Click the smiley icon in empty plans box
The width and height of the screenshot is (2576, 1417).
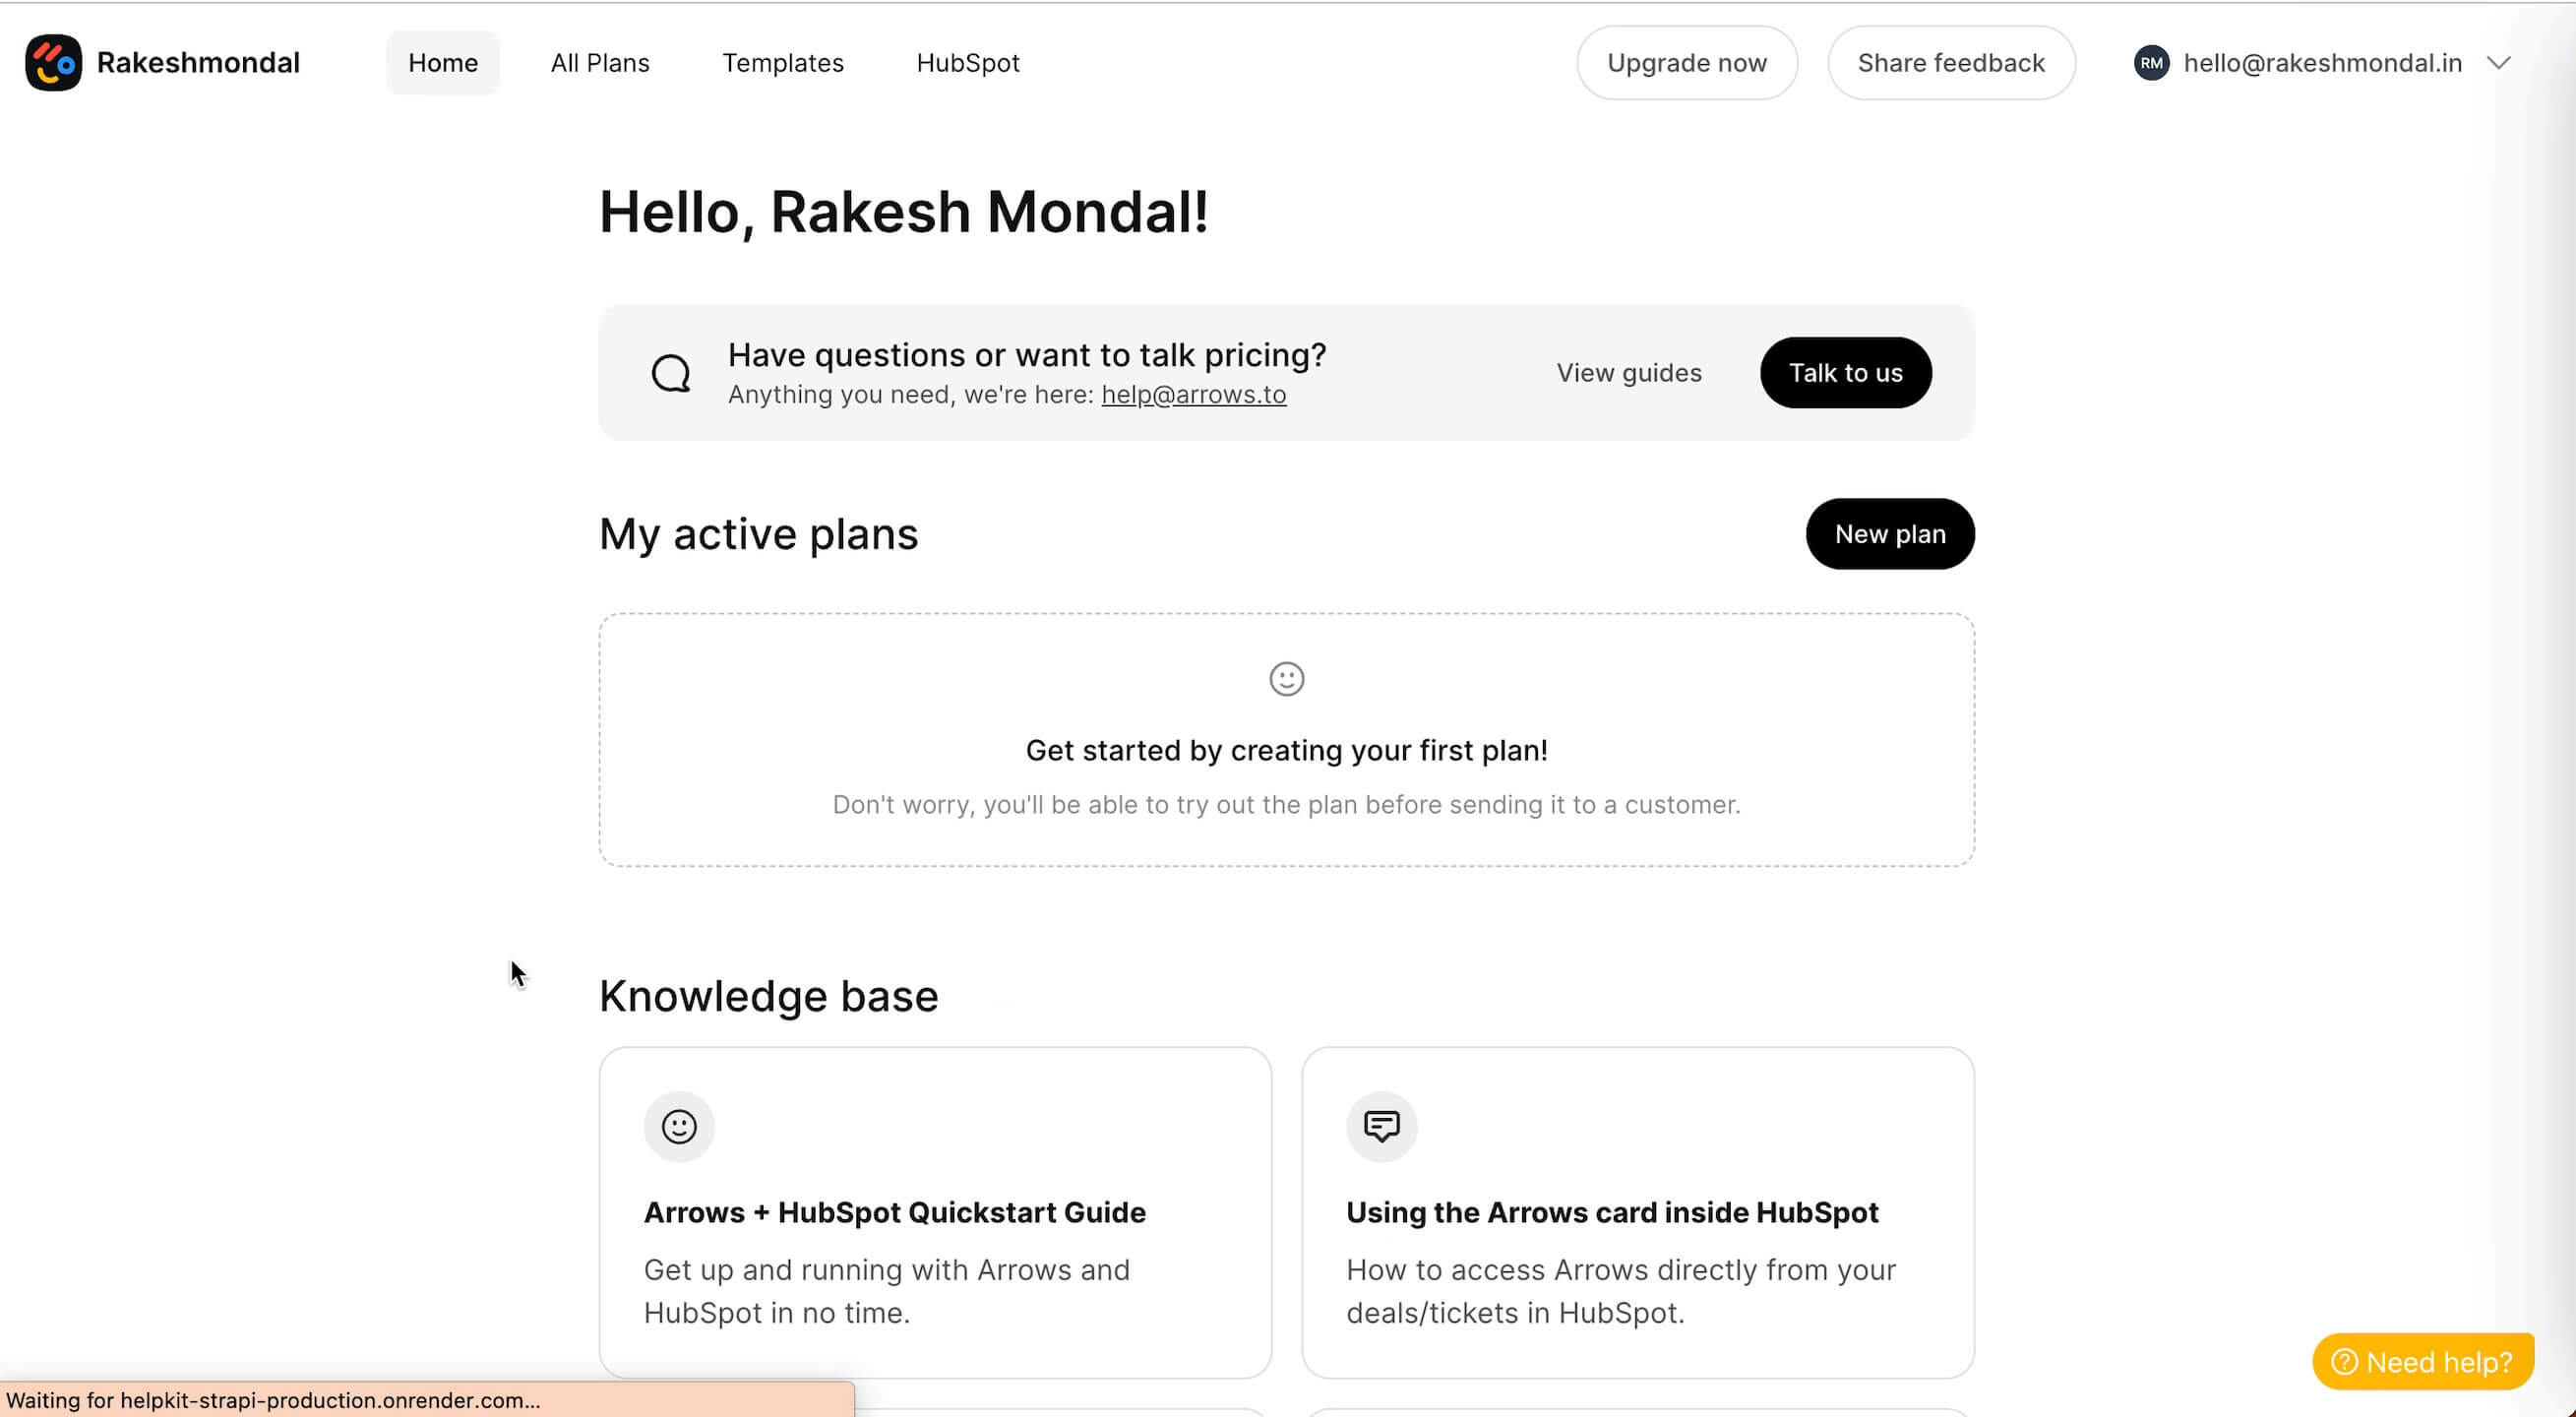point(1286,679)
